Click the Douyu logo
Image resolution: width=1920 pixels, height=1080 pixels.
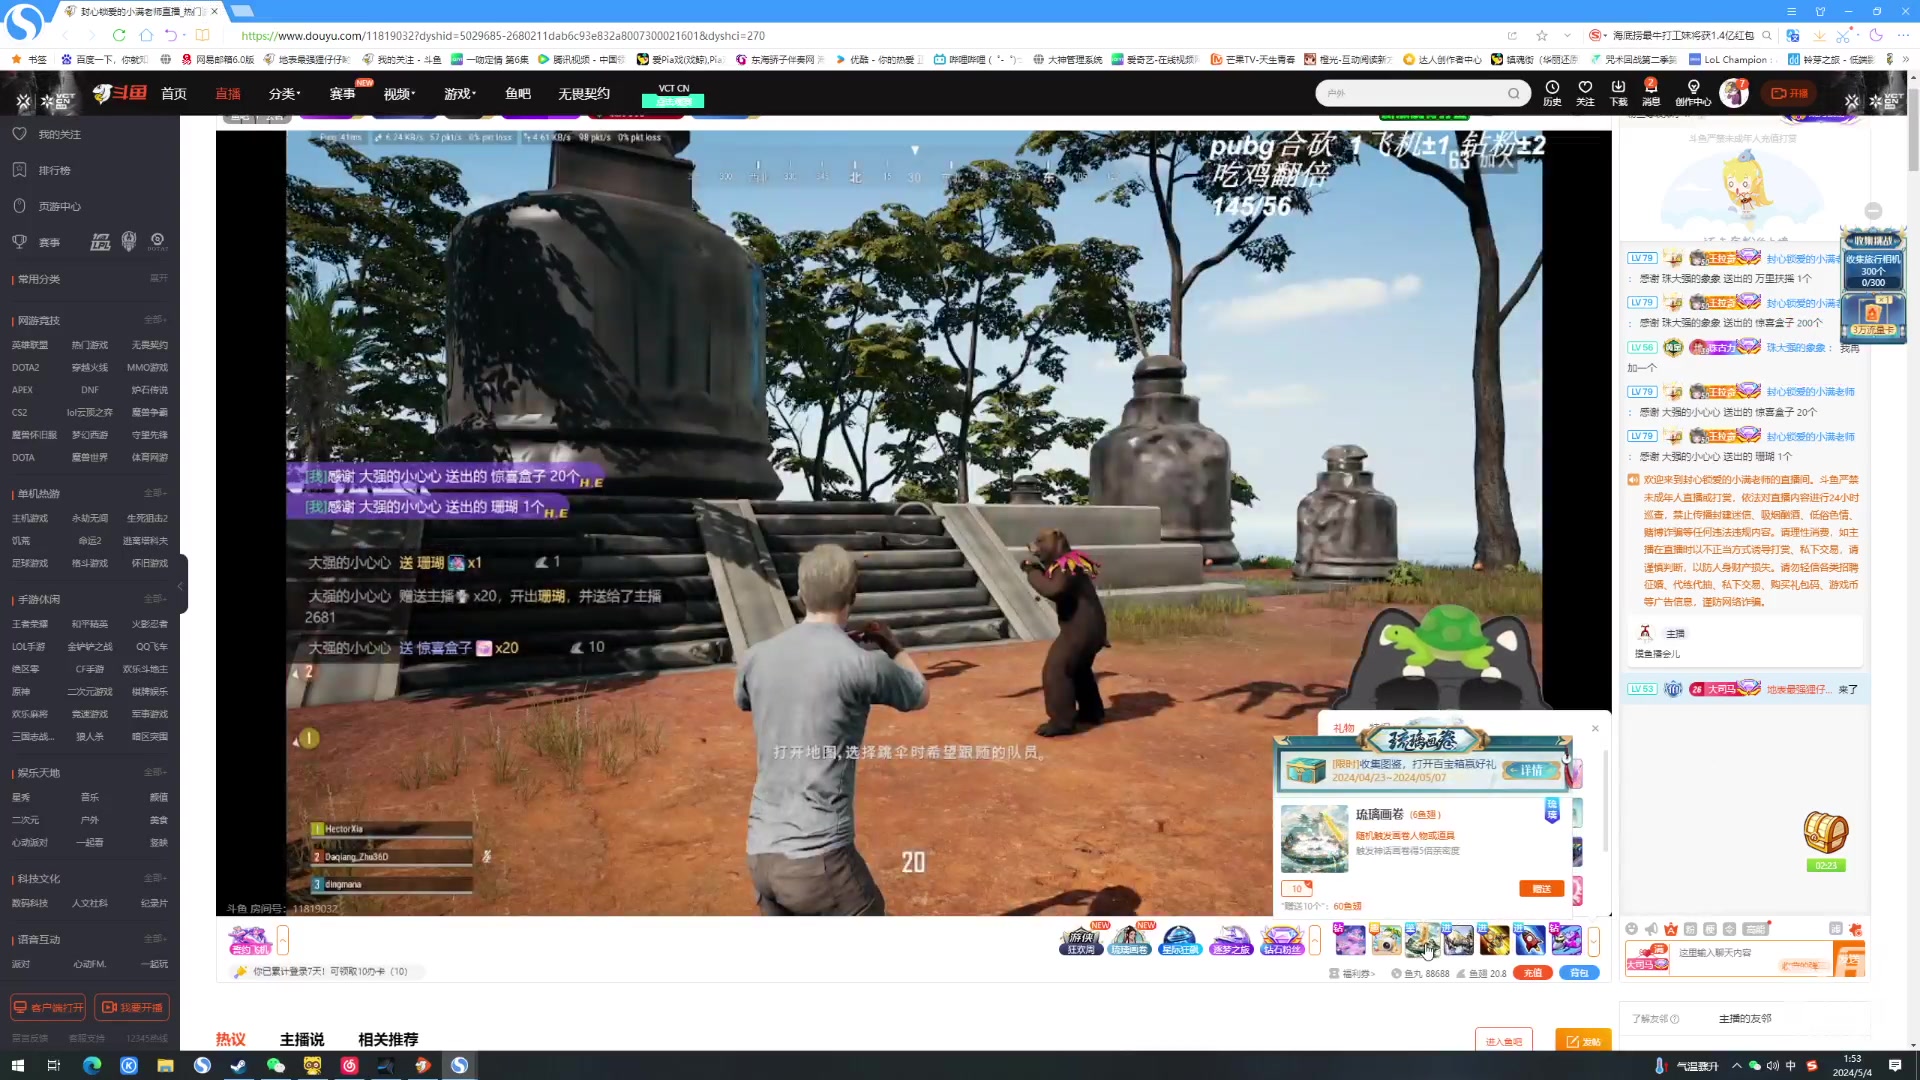click(x=119, y=93)
